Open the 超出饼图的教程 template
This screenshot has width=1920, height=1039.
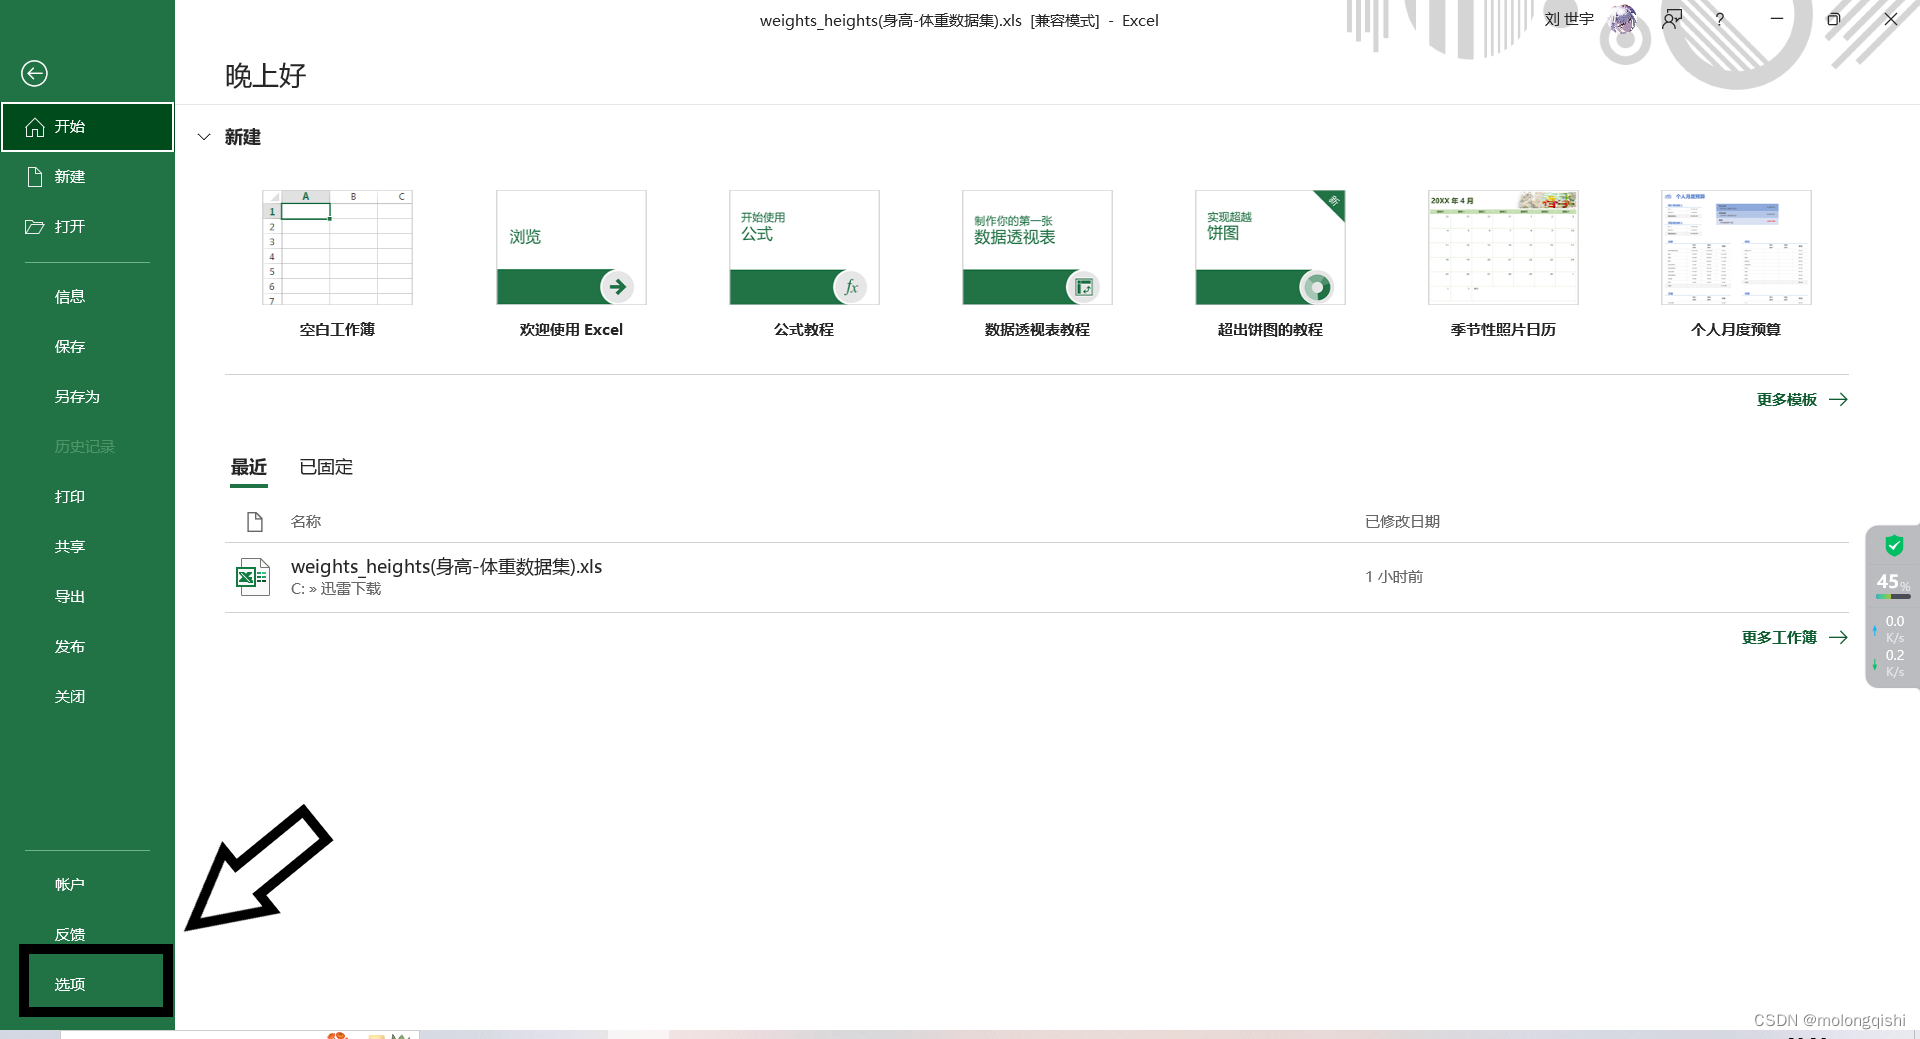[1270, 264]
